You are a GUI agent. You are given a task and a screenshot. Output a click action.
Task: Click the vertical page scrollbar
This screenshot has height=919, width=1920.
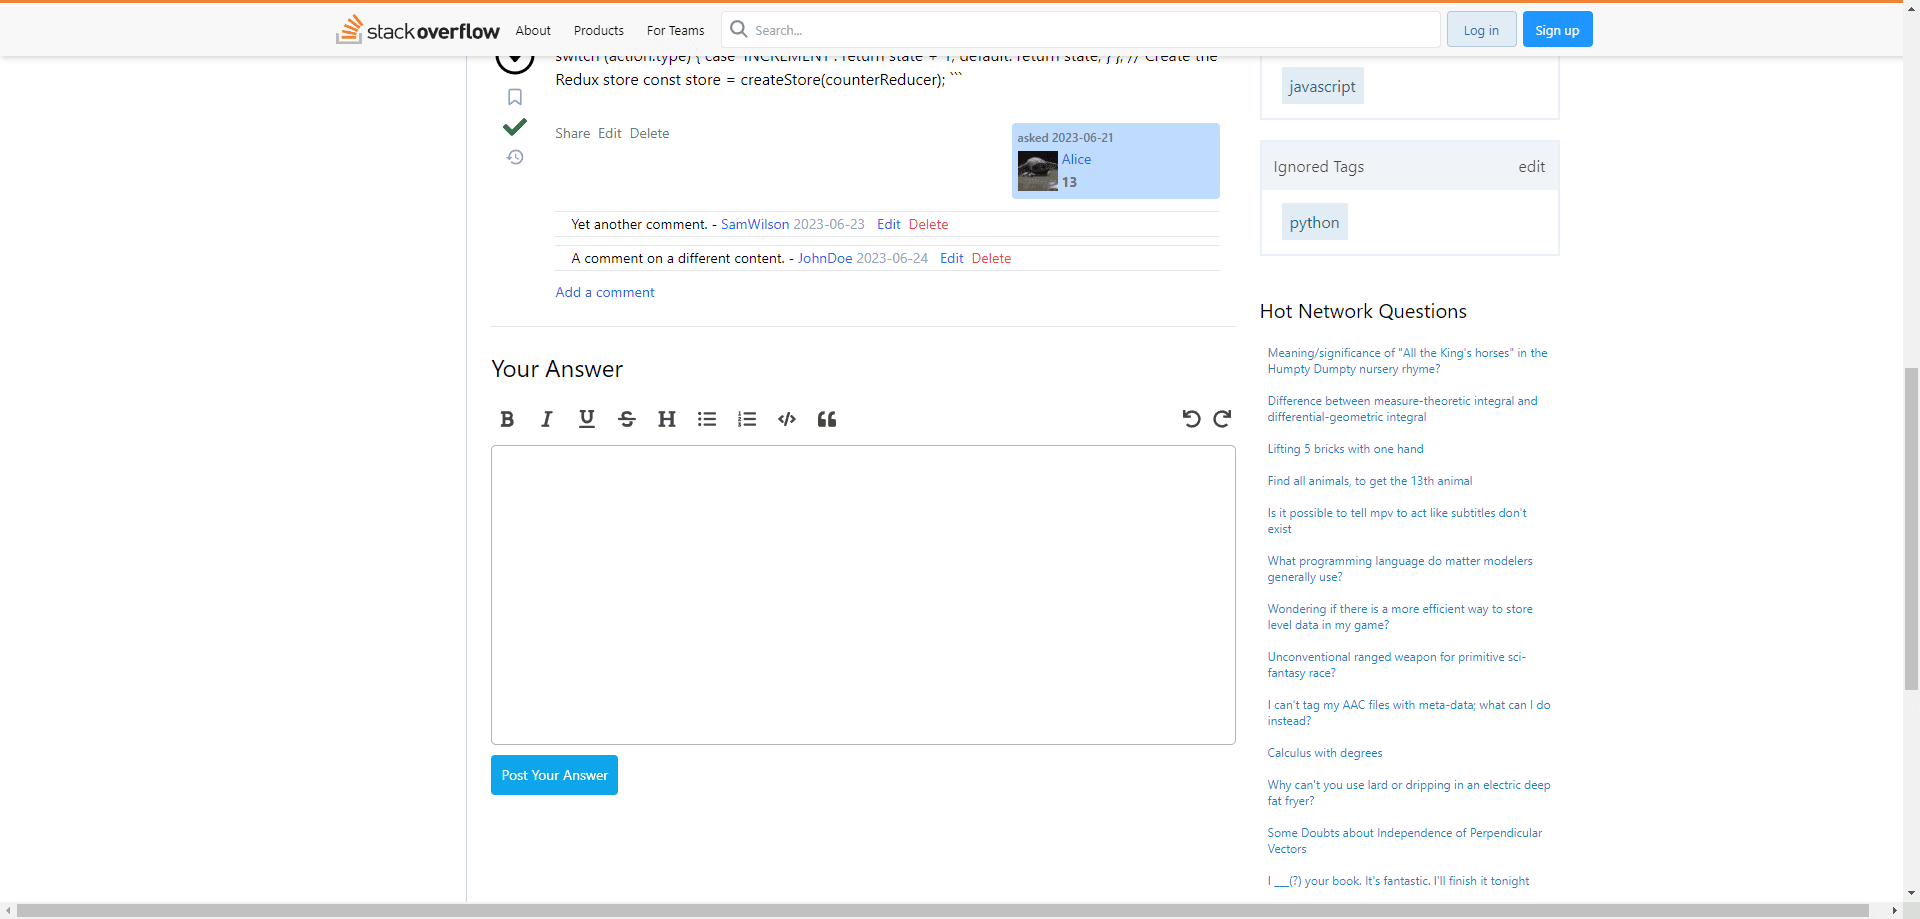(x=1911, y=528)
